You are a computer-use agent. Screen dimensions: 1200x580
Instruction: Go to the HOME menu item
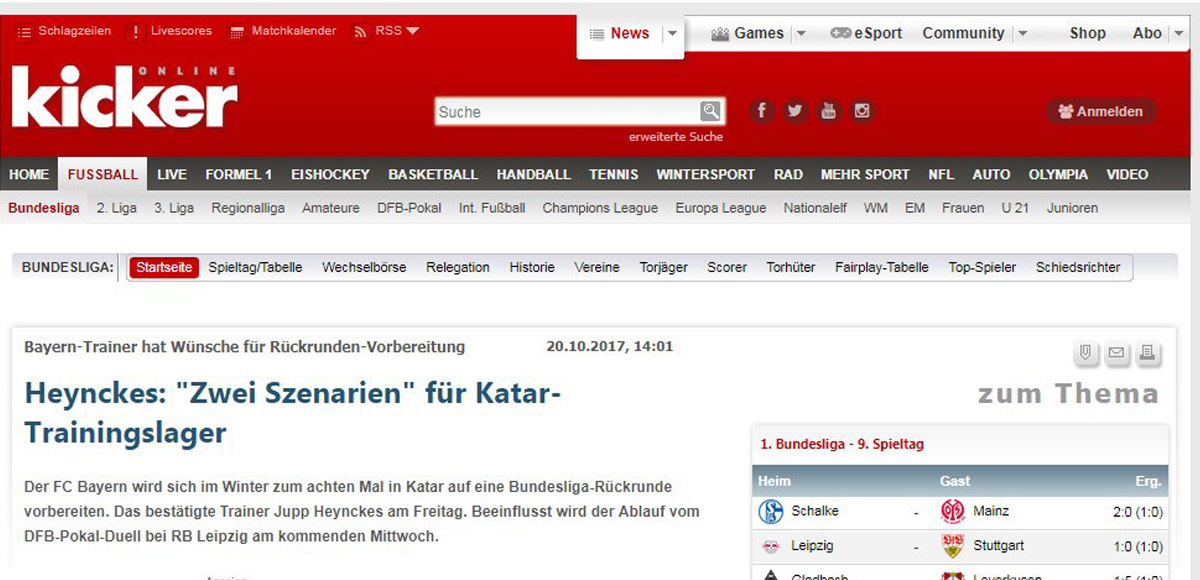(29, 174)
